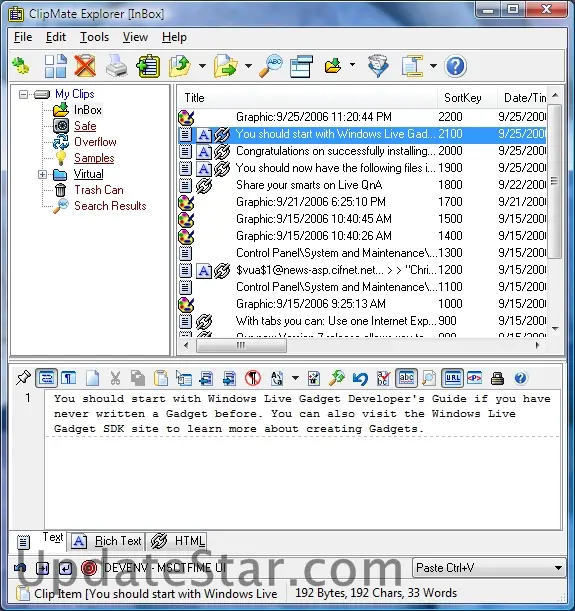Viewport: 575px width, 611px height.
Task: Open the Paste Ctrl+V combo box
Action: tap(489, 568)
